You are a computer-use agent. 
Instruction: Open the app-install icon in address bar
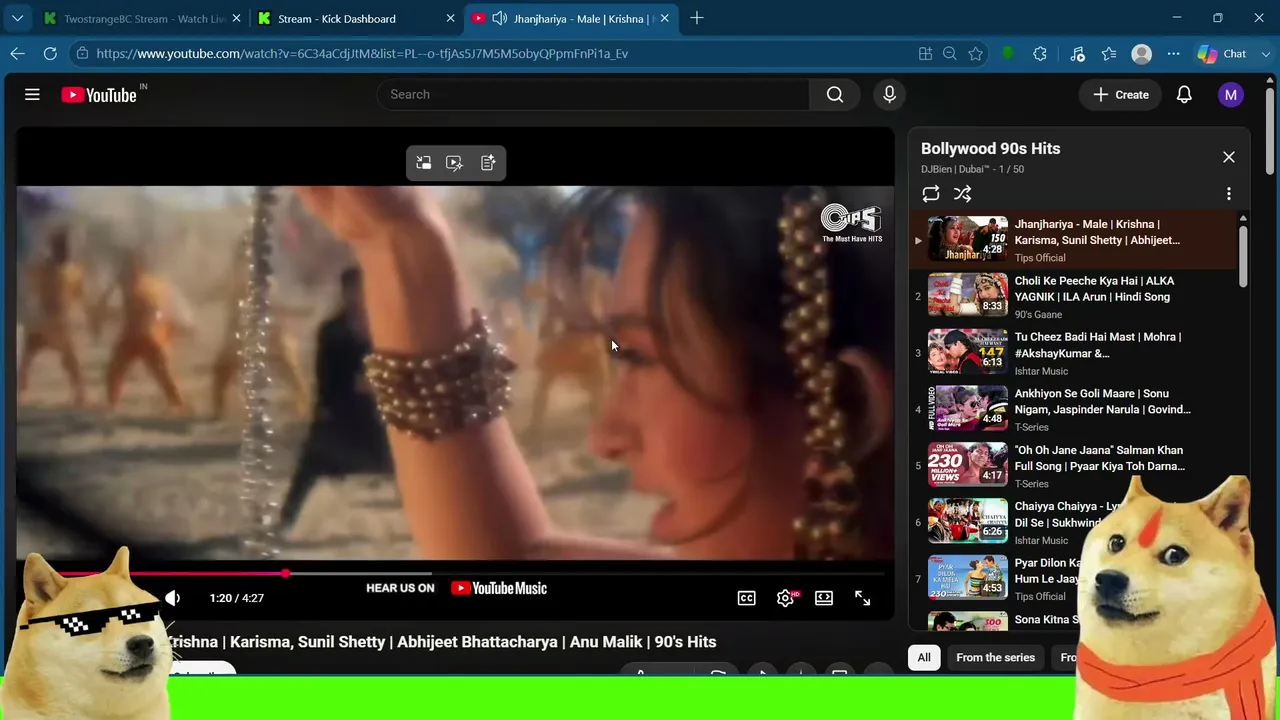click(925, 54)
